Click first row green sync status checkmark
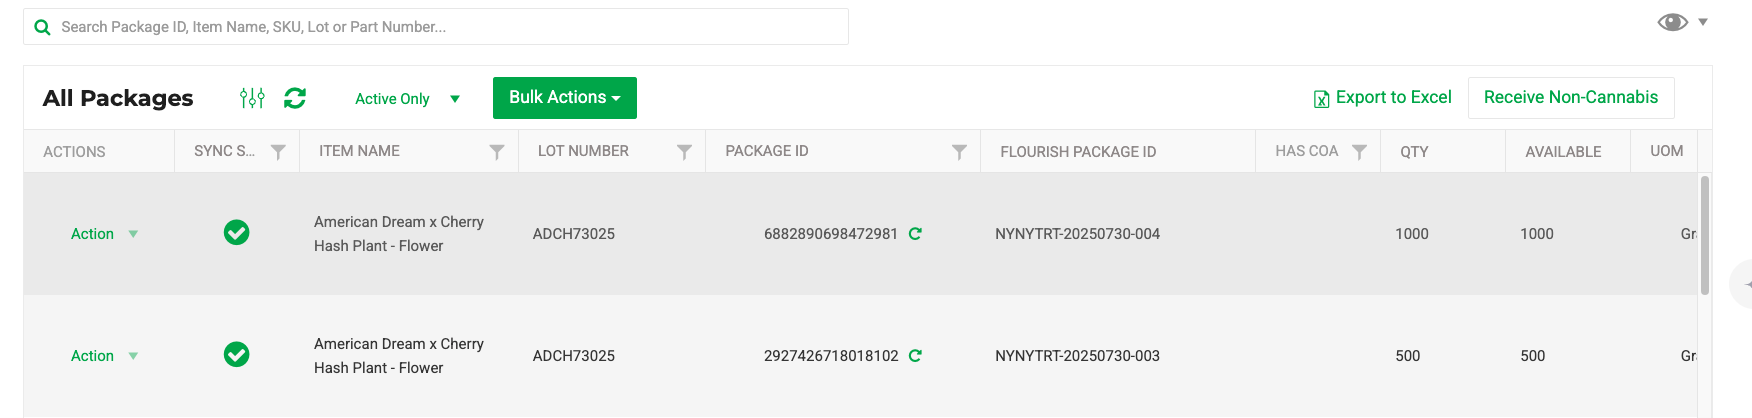 [x=237, y=233]
